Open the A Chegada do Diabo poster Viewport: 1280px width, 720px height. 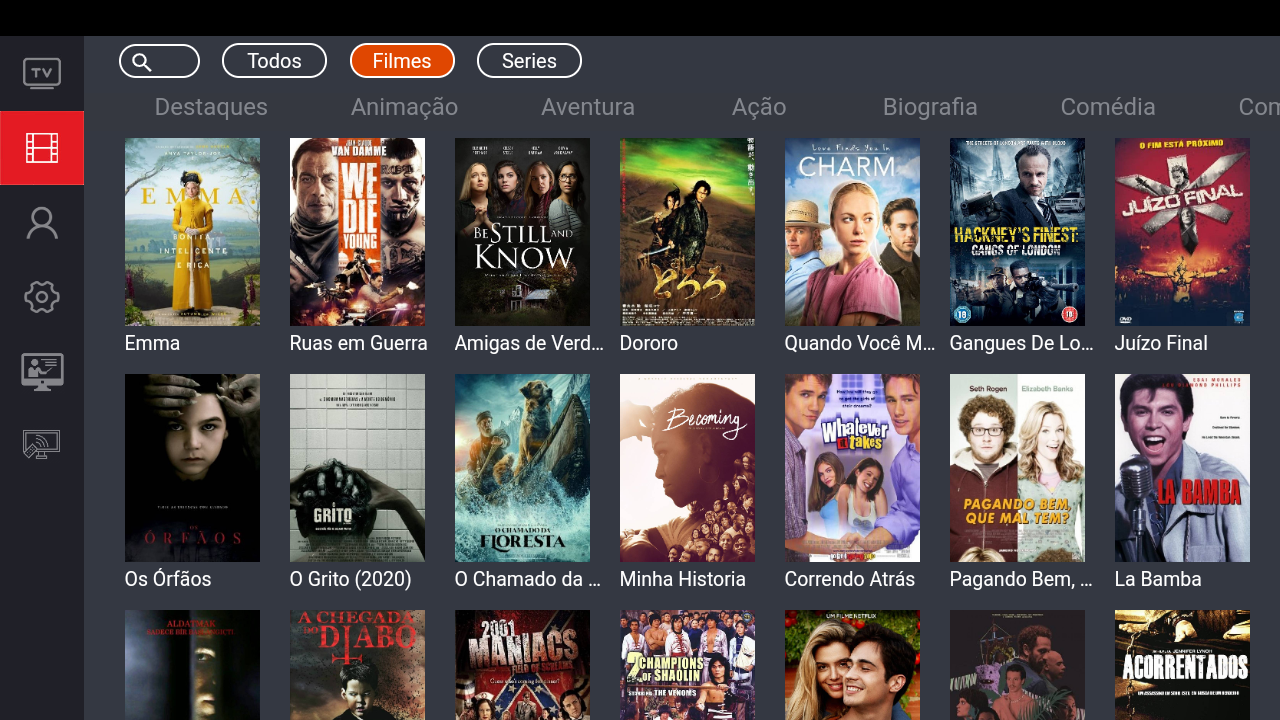[357, 665]
